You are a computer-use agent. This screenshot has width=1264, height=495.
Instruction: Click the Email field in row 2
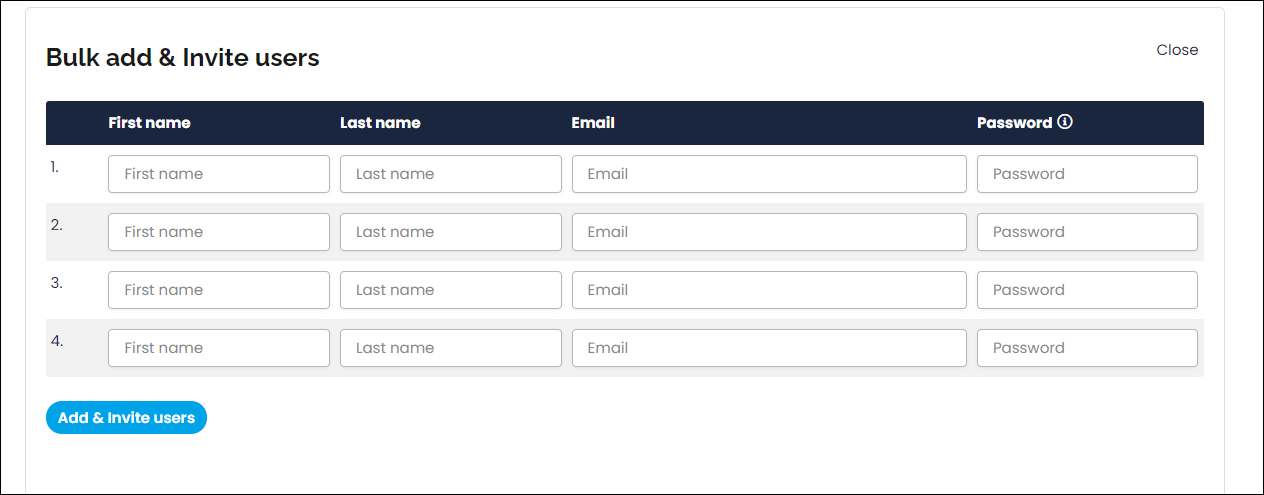click(x=768, y=232)
